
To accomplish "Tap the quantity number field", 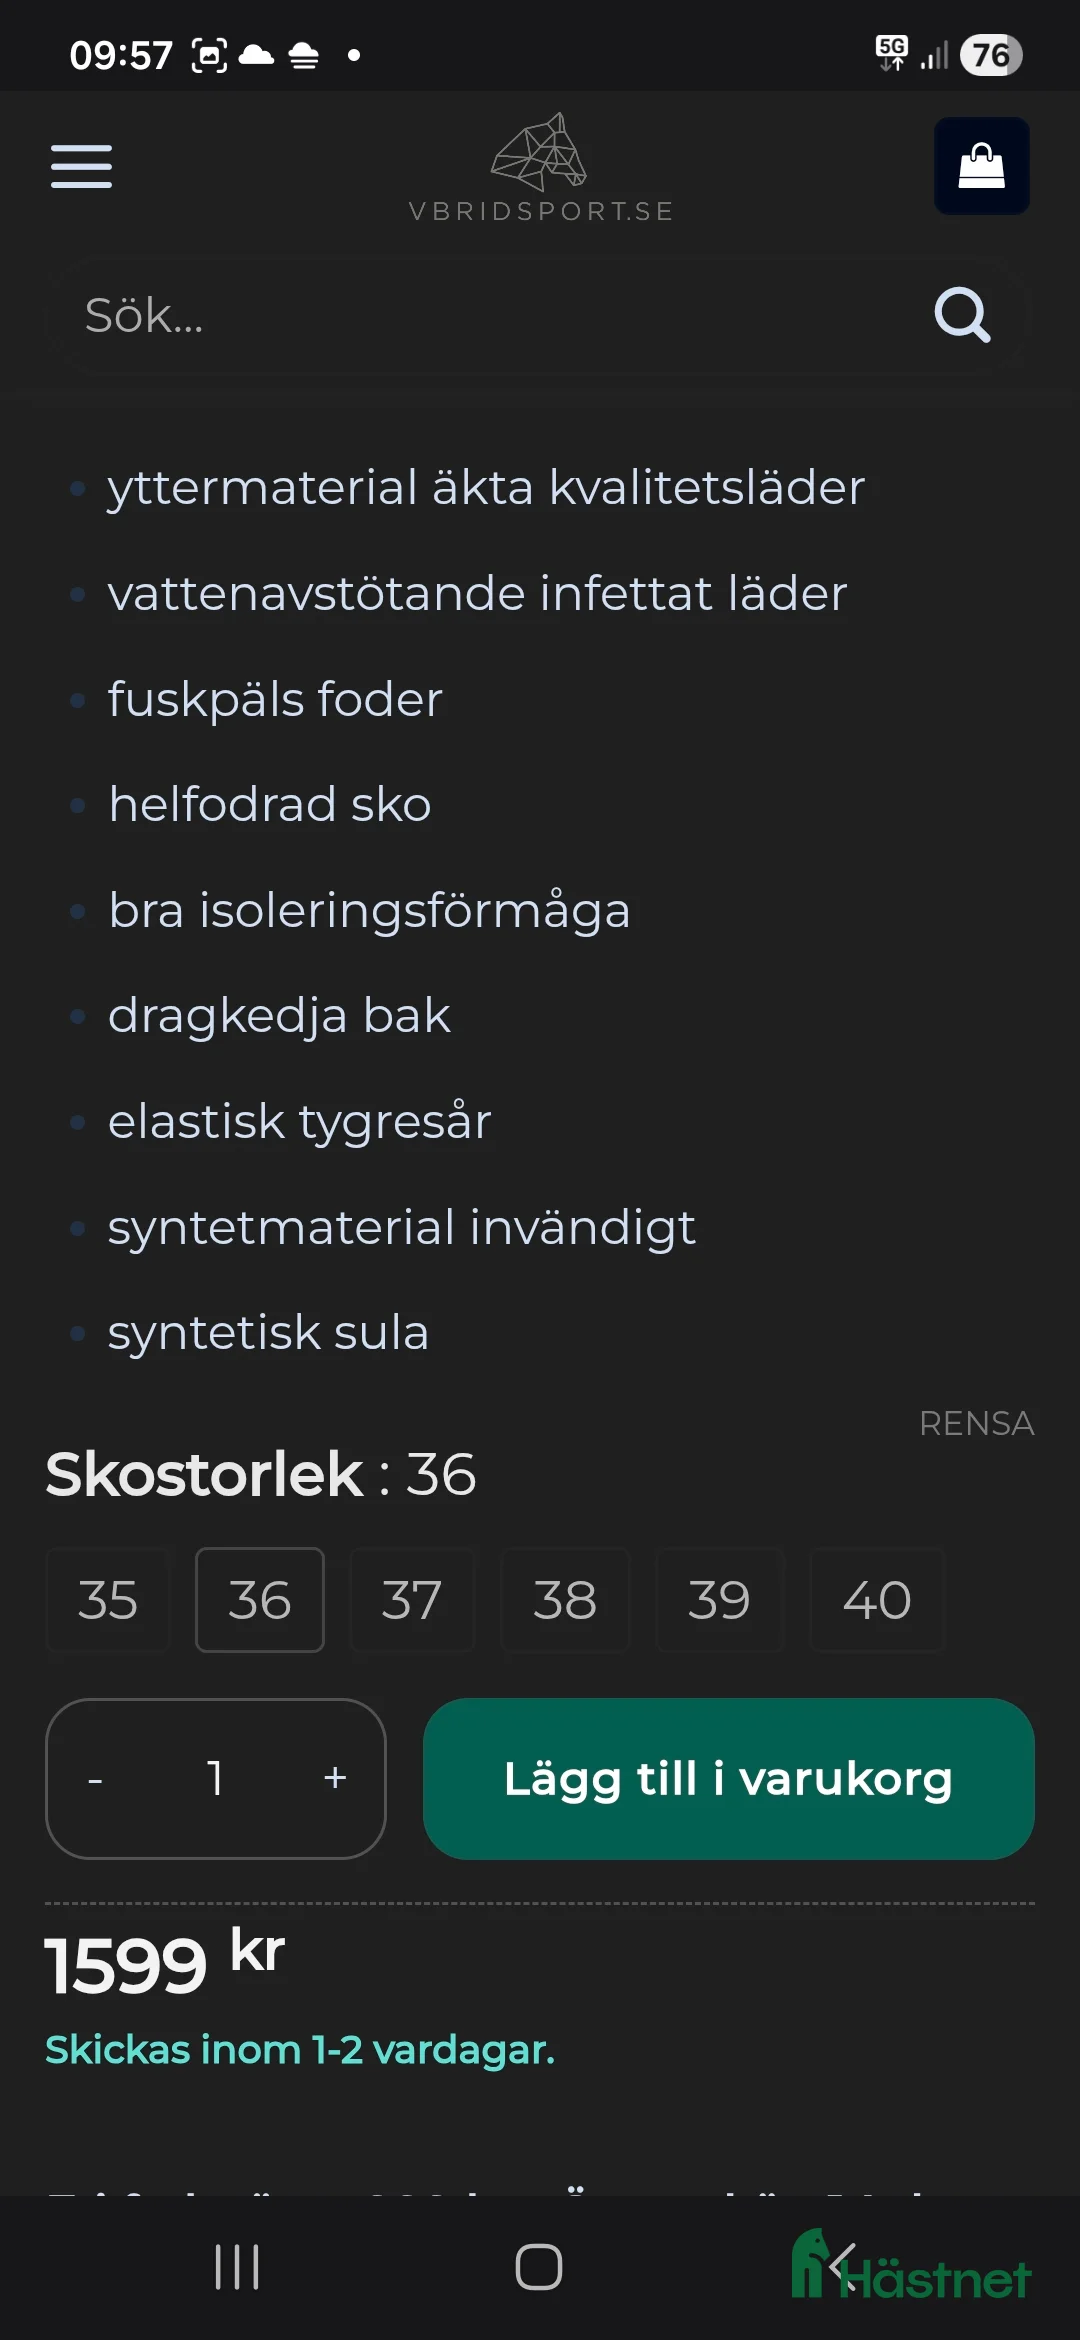I will [x=215, y=1779].
